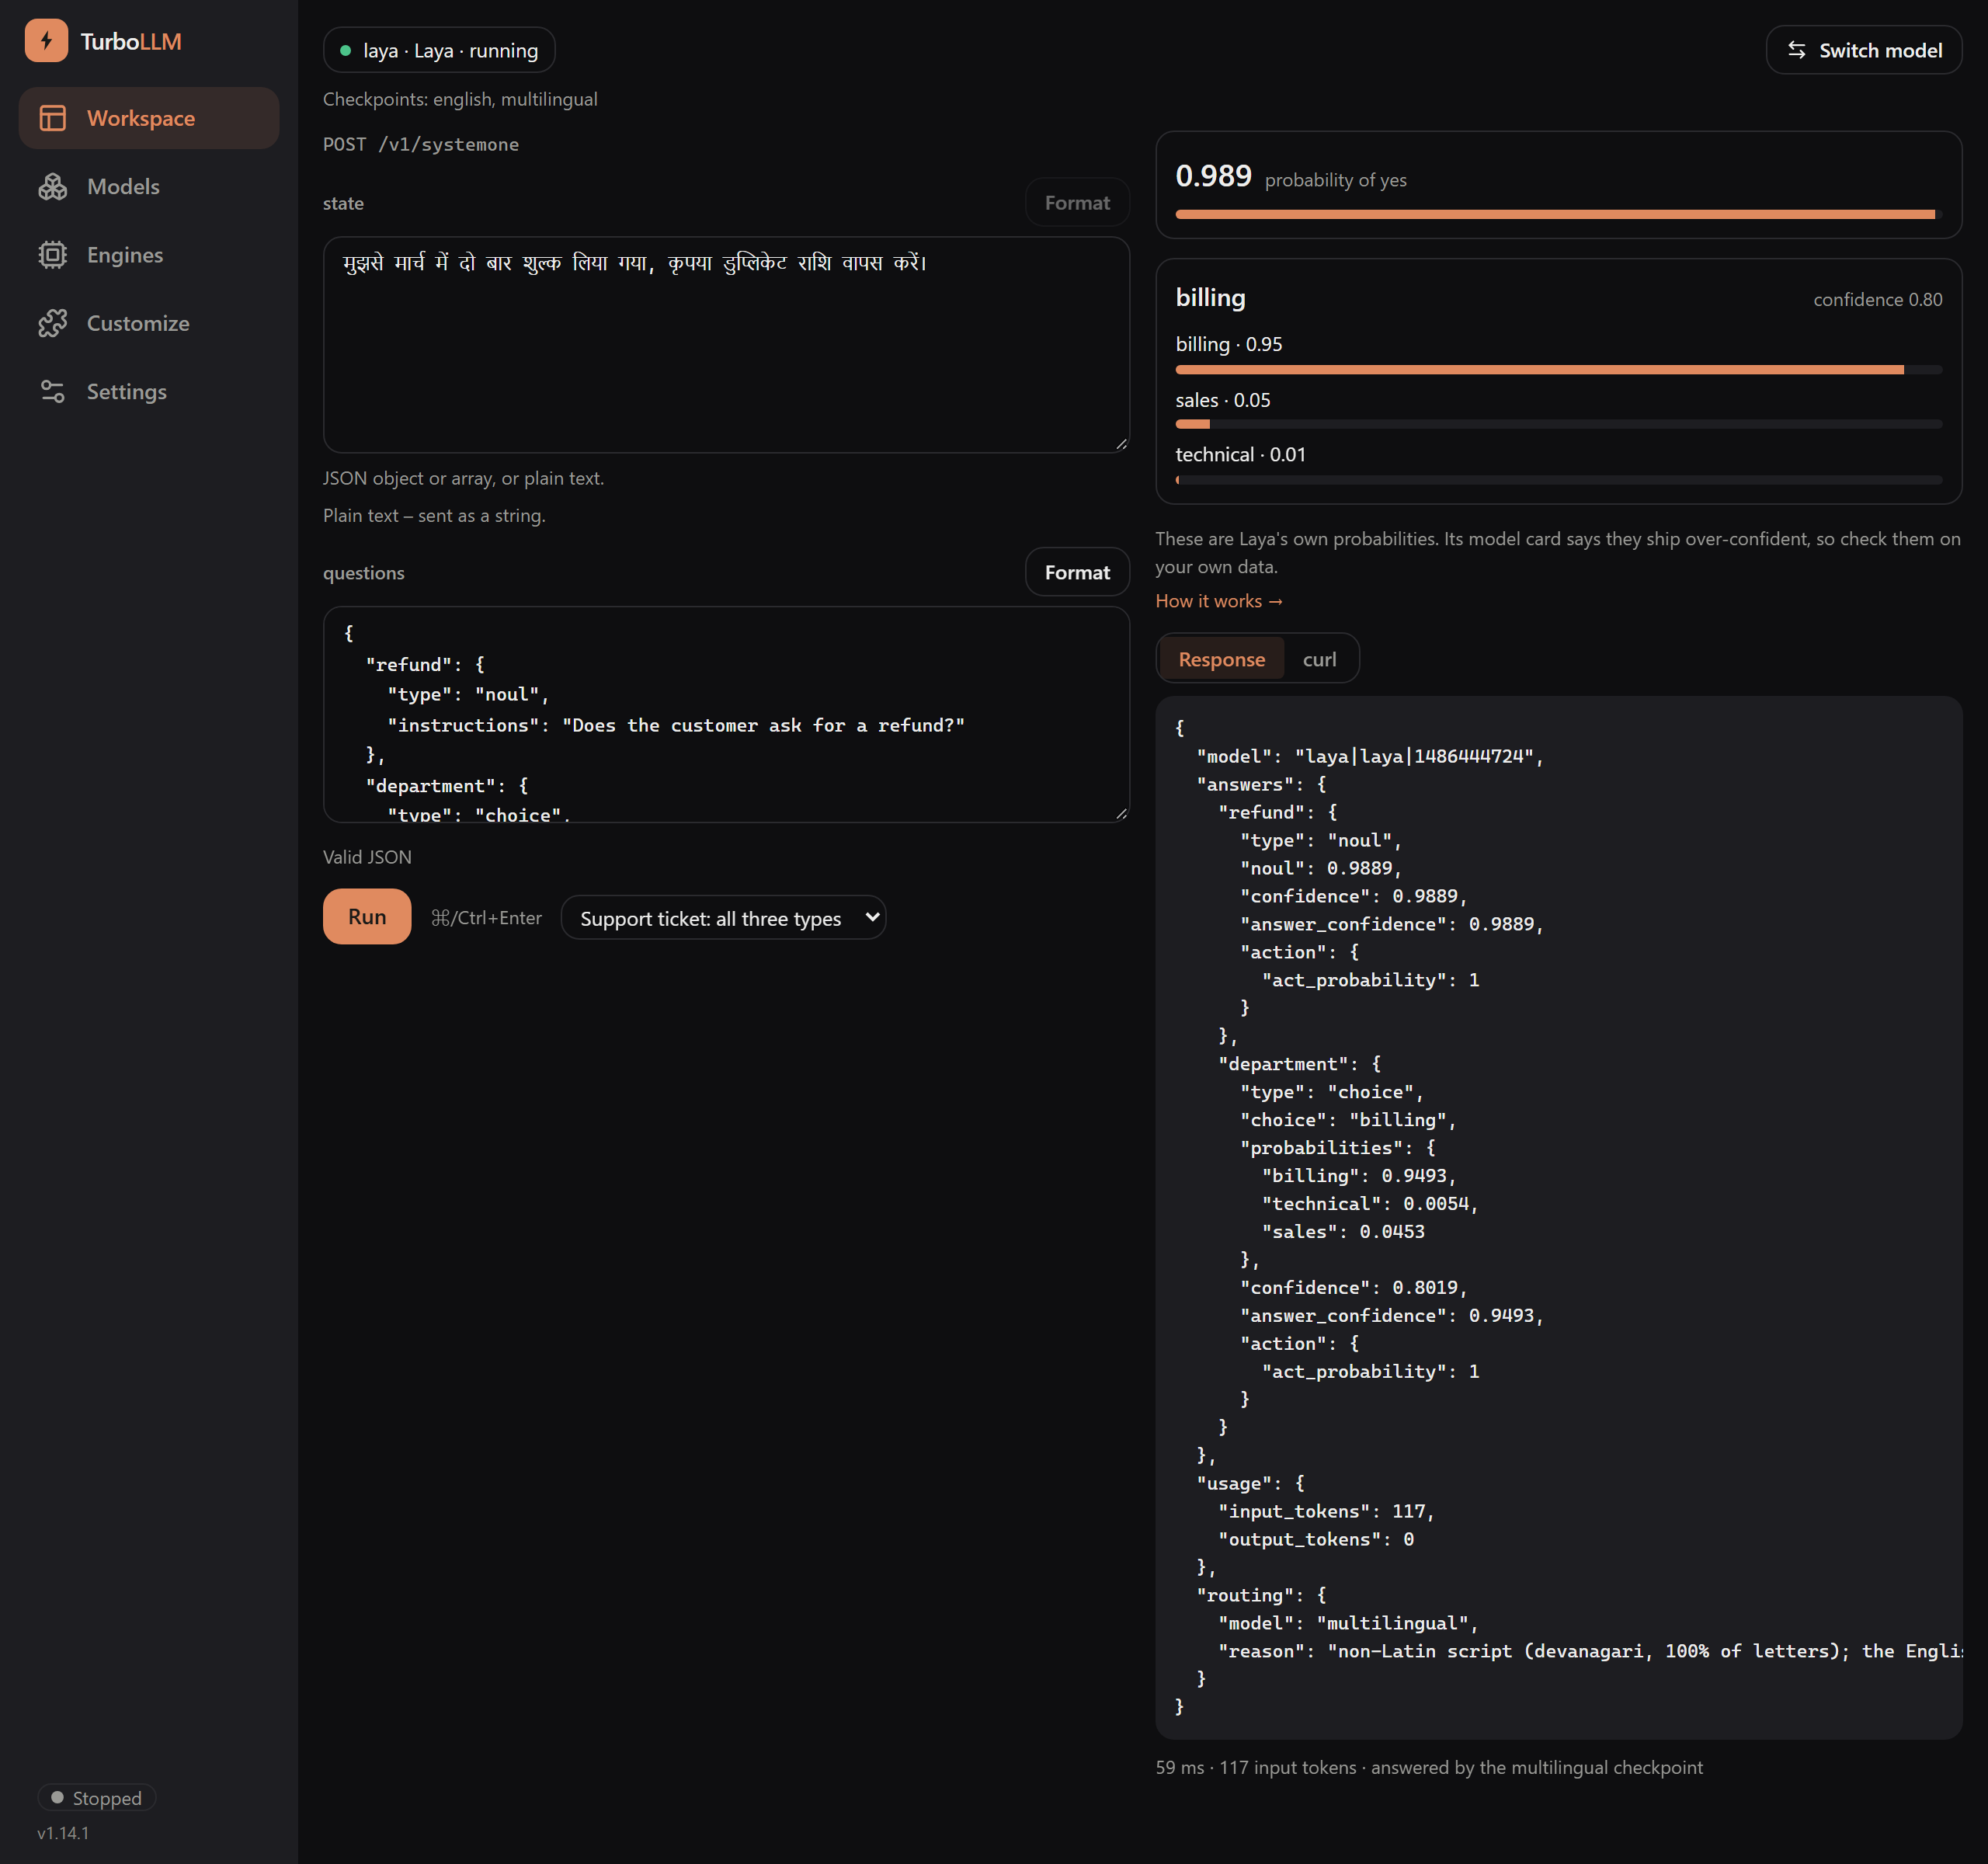Switch to the curl tab

click(1319, 659)
